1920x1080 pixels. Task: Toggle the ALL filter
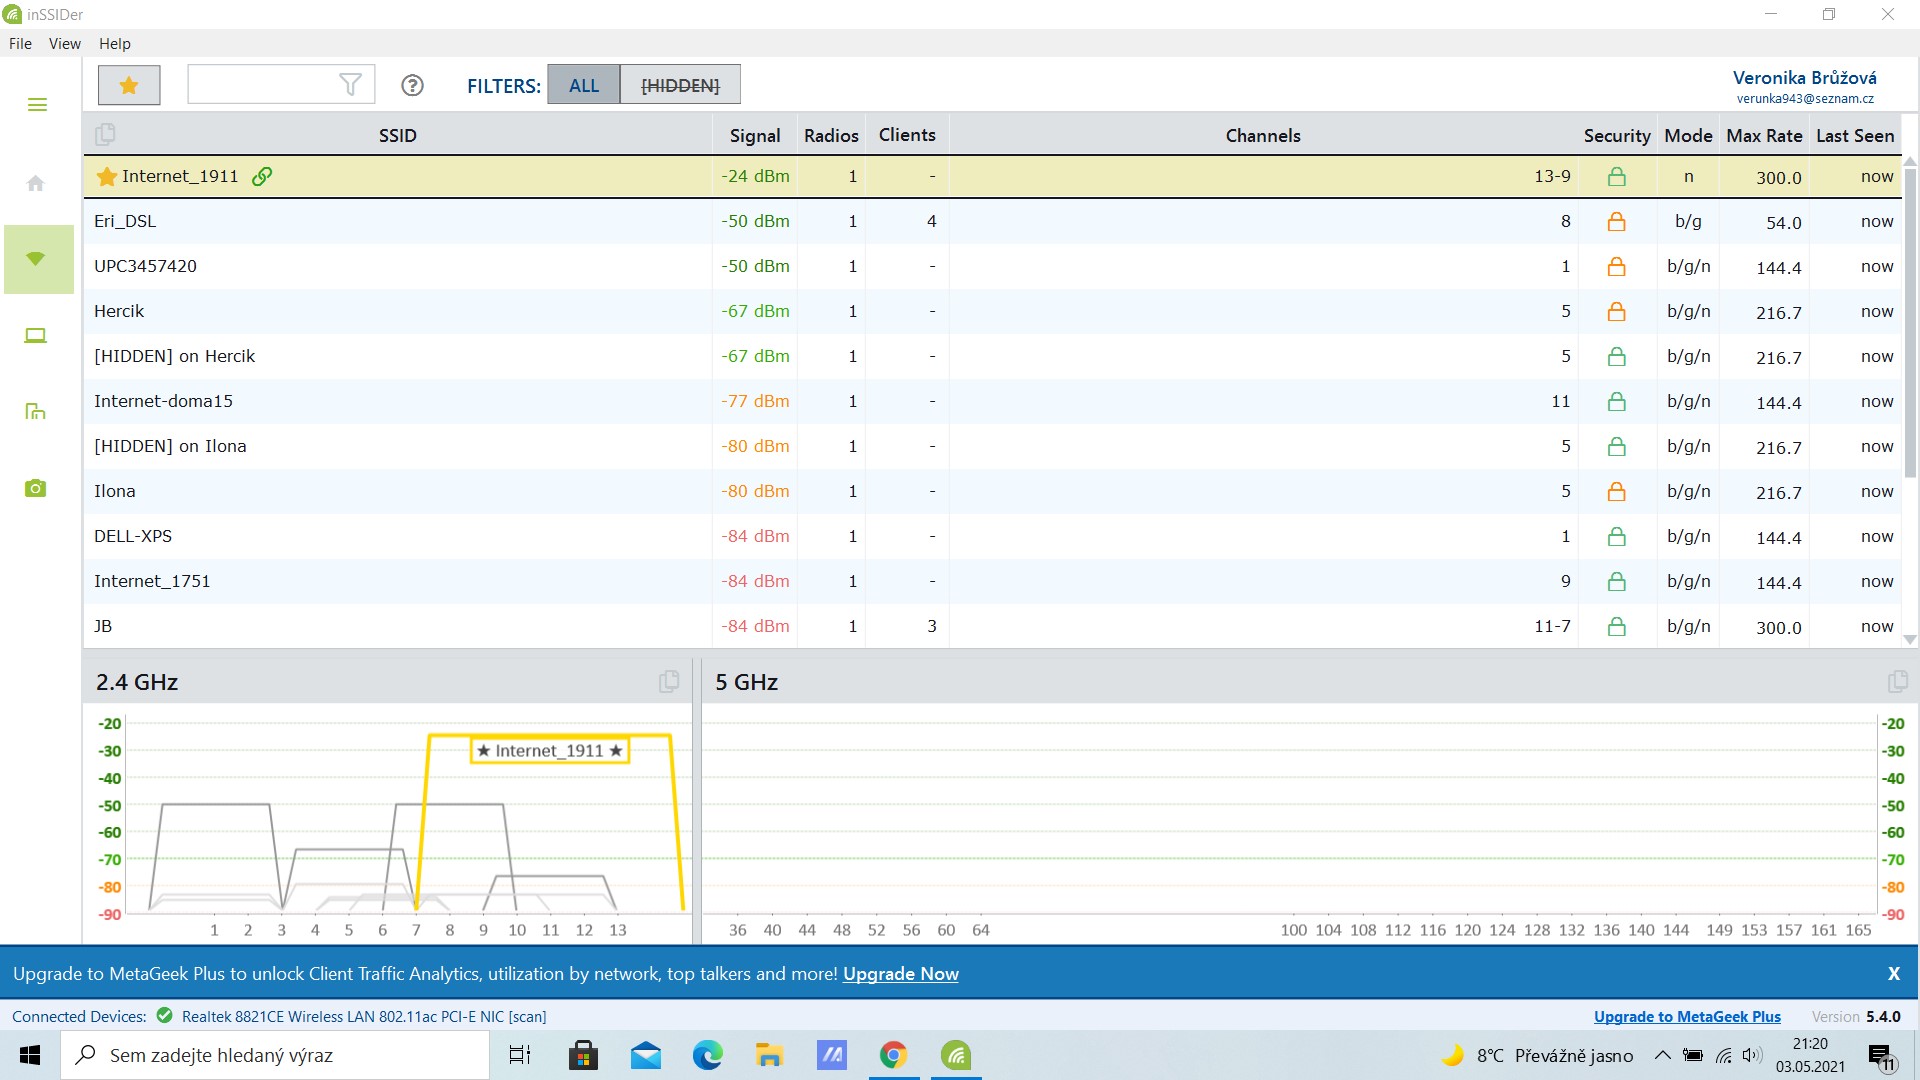(x=584, y=85)
